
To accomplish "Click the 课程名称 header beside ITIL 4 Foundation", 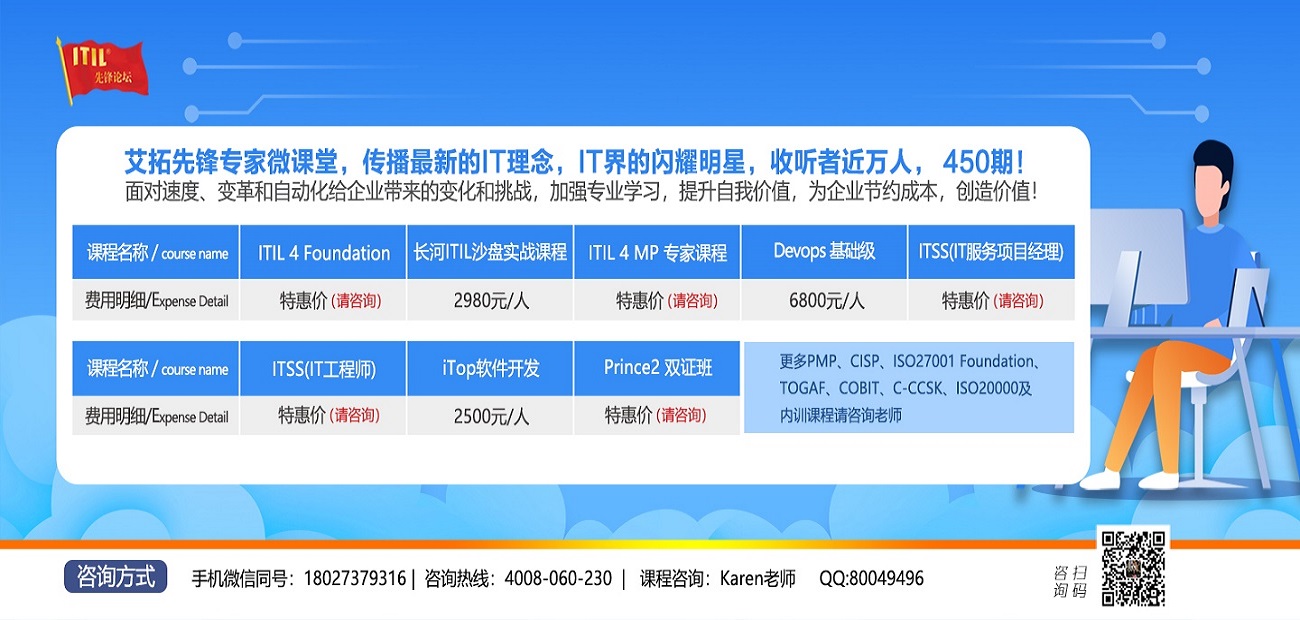I will coord(157,253).
